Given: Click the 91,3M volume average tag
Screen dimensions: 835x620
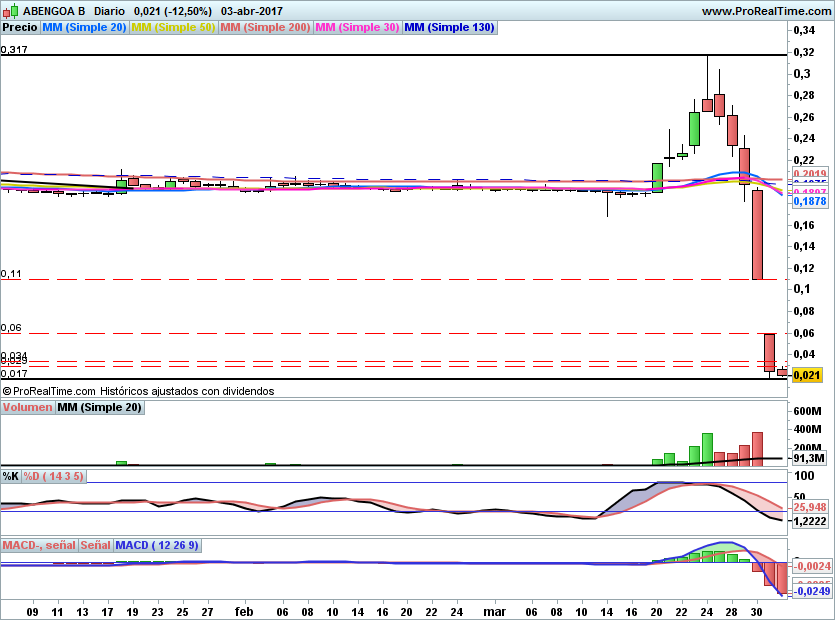Looking at the screenshot, I should click(x=809, y=458).
